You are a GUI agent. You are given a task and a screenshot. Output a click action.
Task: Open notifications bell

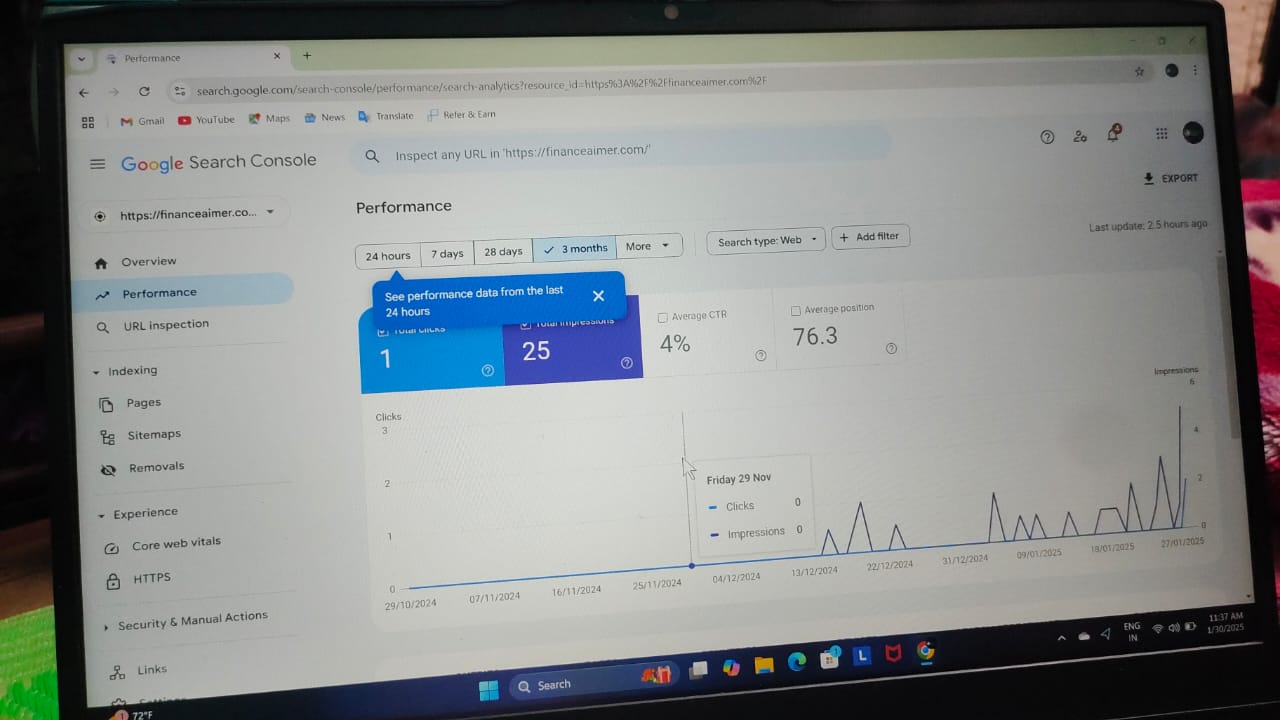tap(1113, 134)
